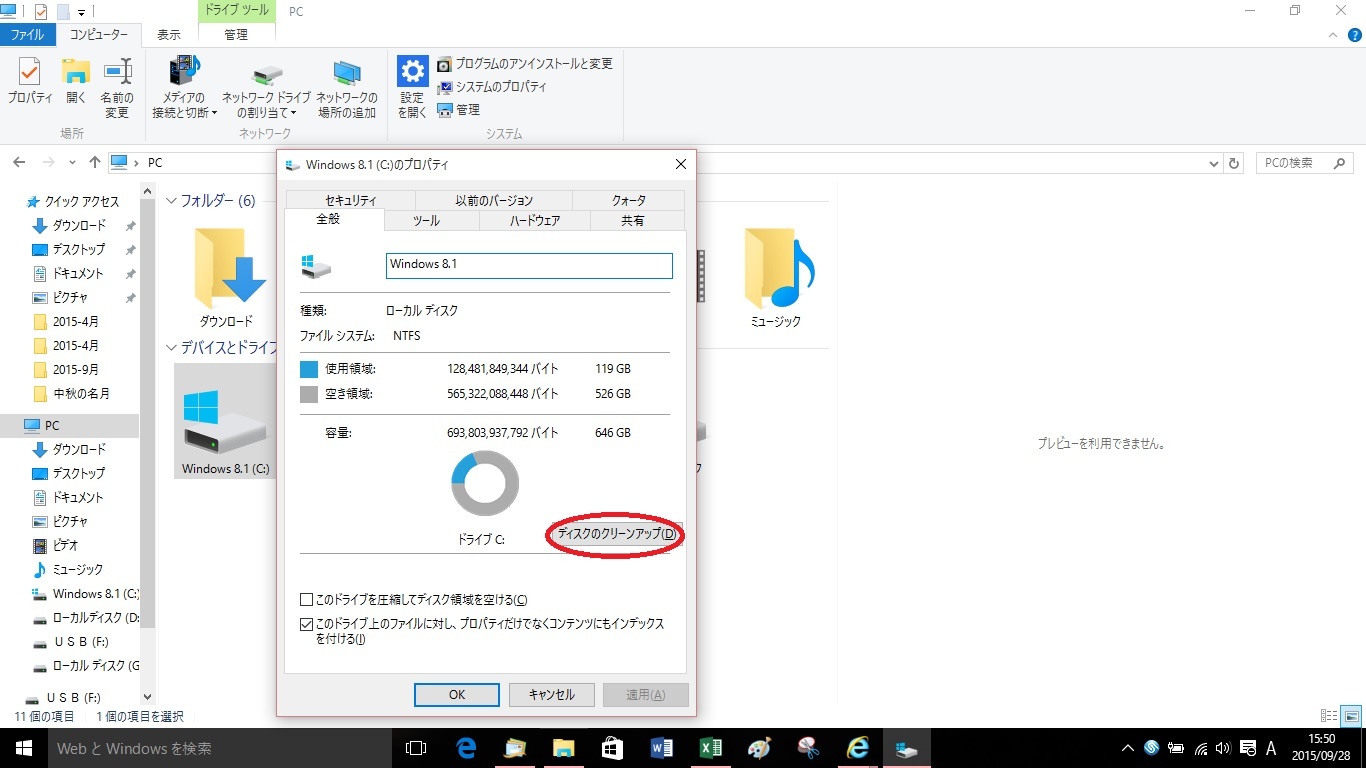Close the Windows 8.1 (C:) properties dialog
The image size is (1366, 768).
pyautogui.click(x=681, y=164)
